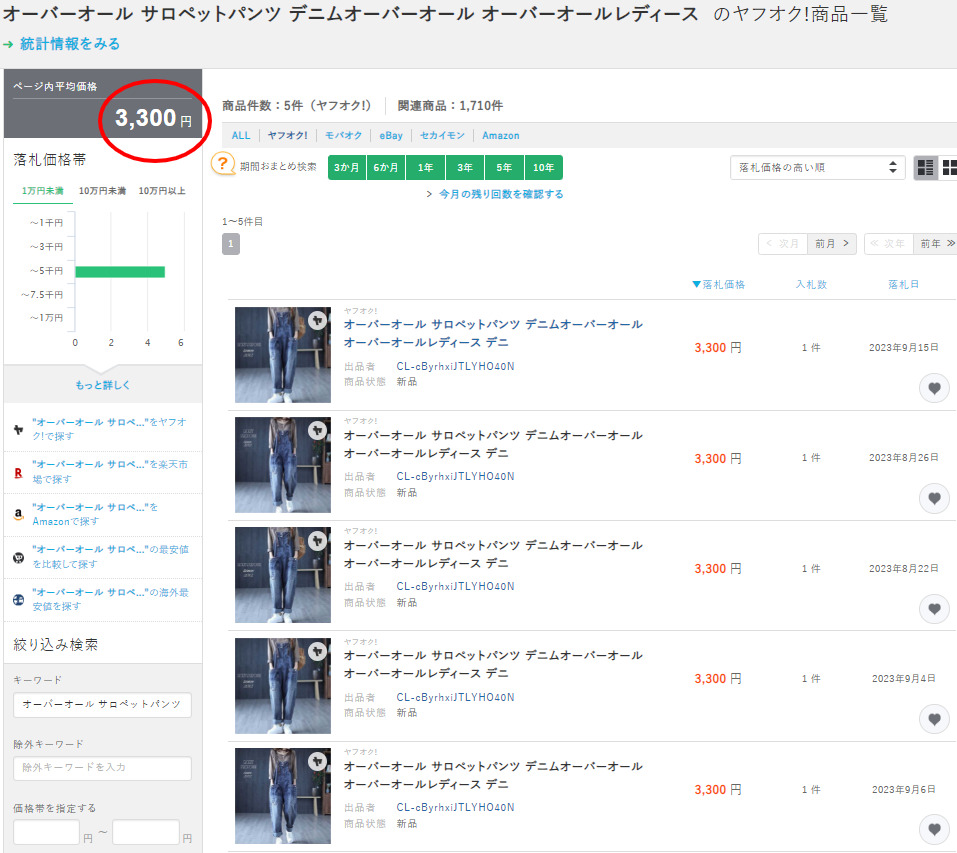Go to previous month with 前月 button

(x=832, y=243)
